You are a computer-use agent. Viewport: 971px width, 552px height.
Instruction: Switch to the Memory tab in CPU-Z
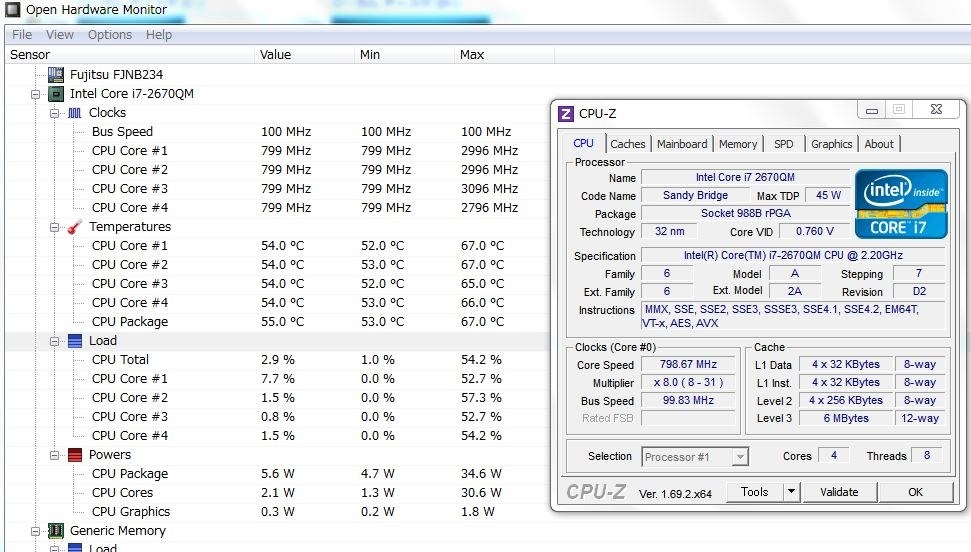(738, 144)
